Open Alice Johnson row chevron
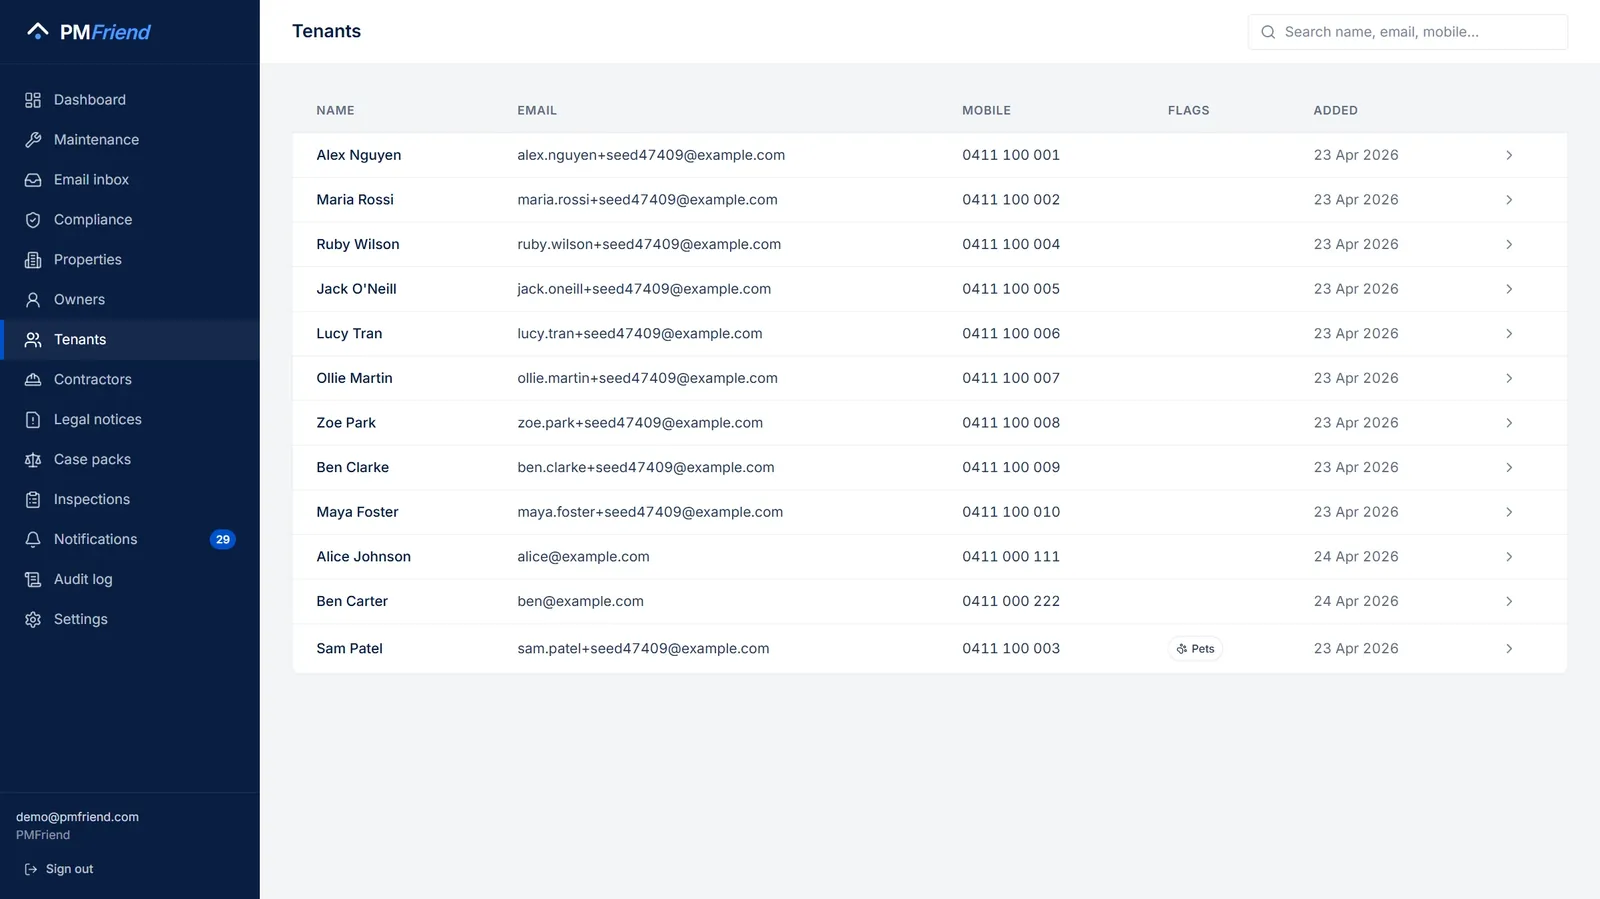The width and height of the screenshot is (1600, 899). click(x=1509, y=557)
